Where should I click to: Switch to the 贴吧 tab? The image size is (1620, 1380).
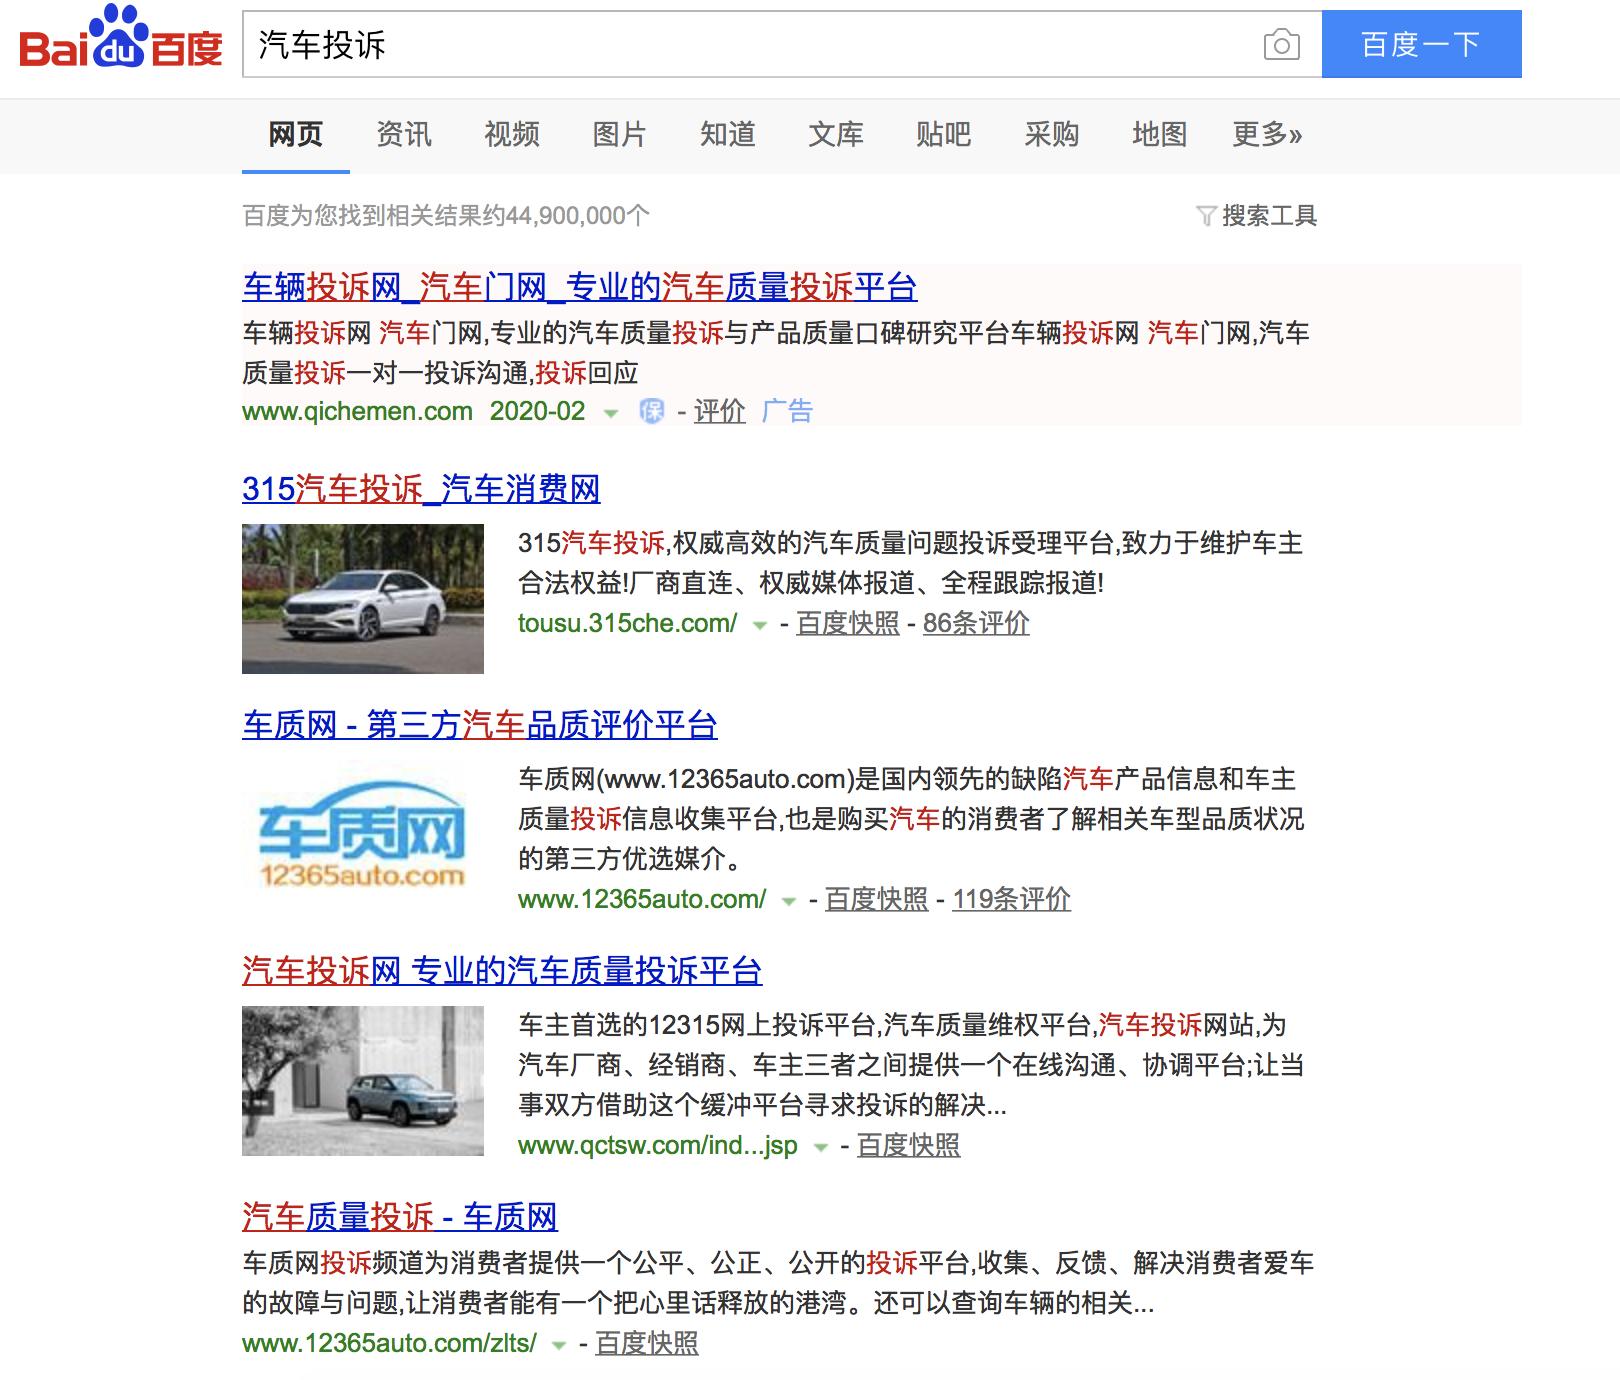click(x=943, y=134)
